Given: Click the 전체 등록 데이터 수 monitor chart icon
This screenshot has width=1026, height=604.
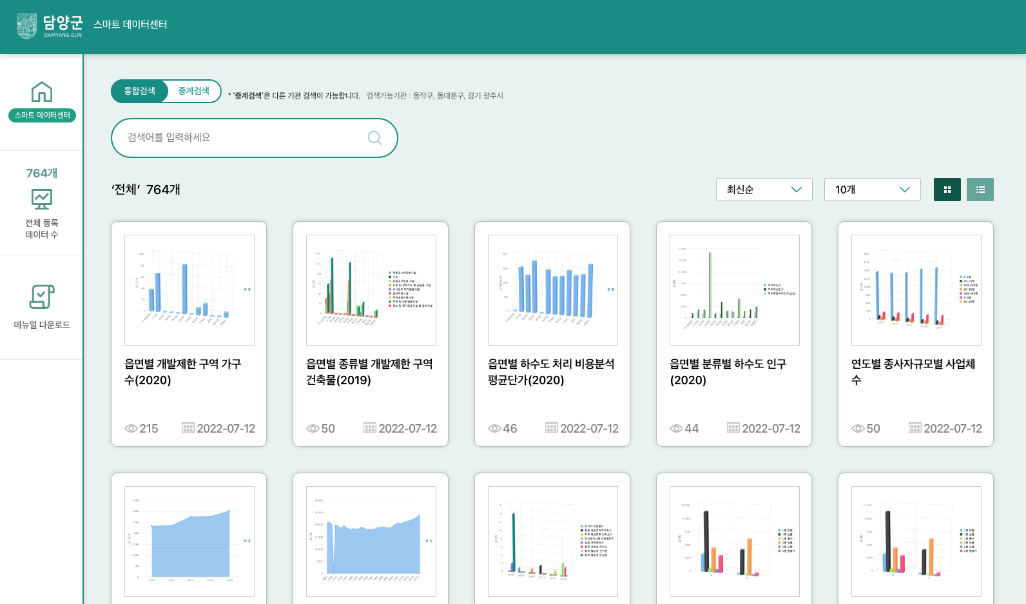Looking at the screenshot, I should (x=41, y=201).
